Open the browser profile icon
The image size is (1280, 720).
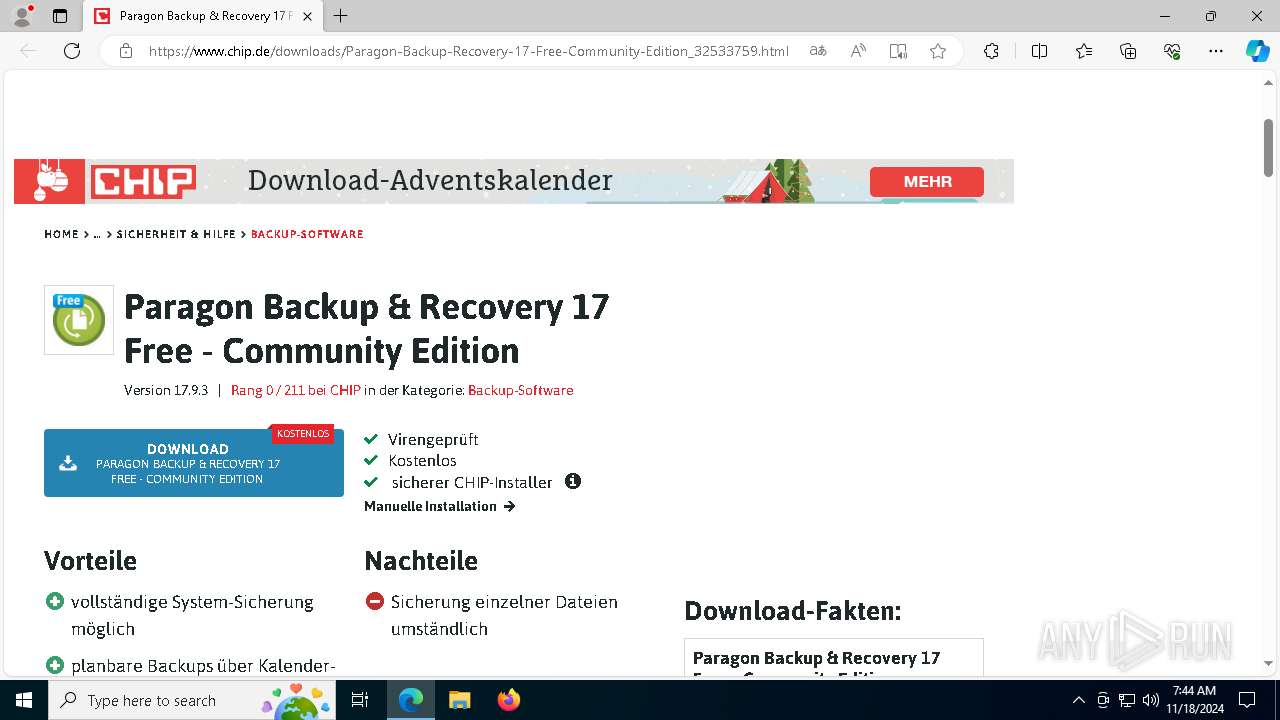coord(22,16)
